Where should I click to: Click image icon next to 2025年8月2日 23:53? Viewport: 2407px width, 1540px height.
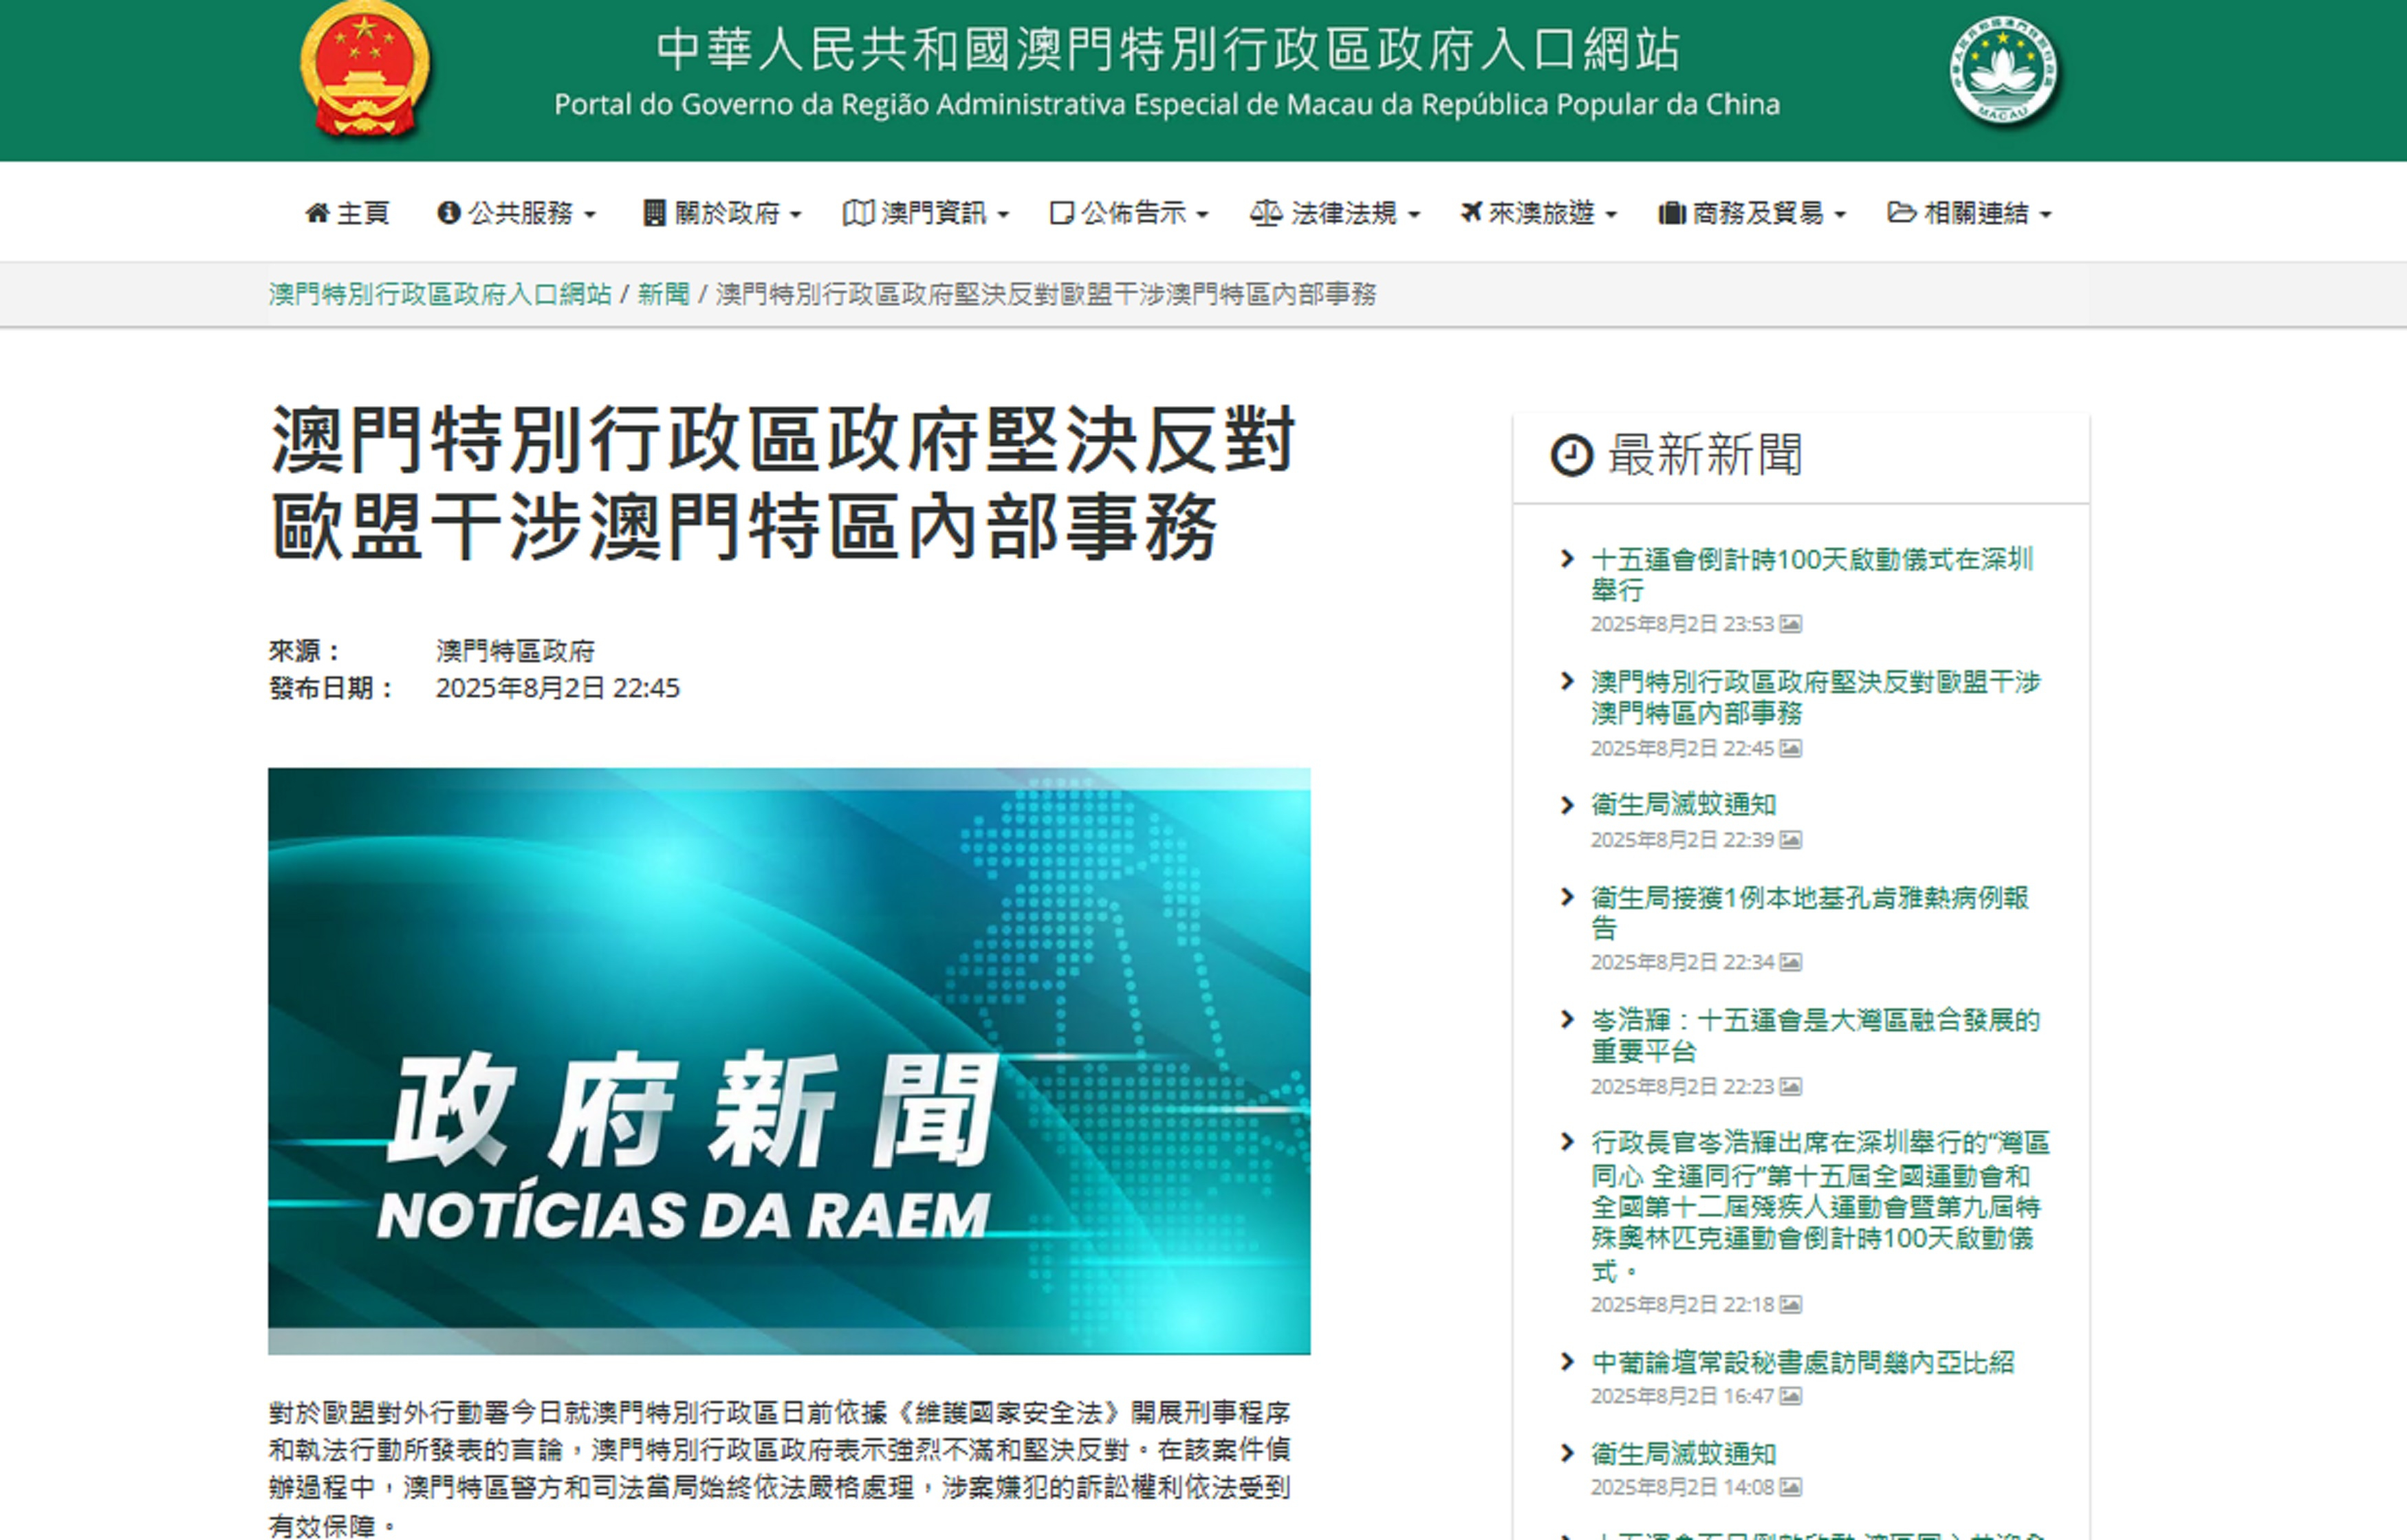(x=1791, y=624)
